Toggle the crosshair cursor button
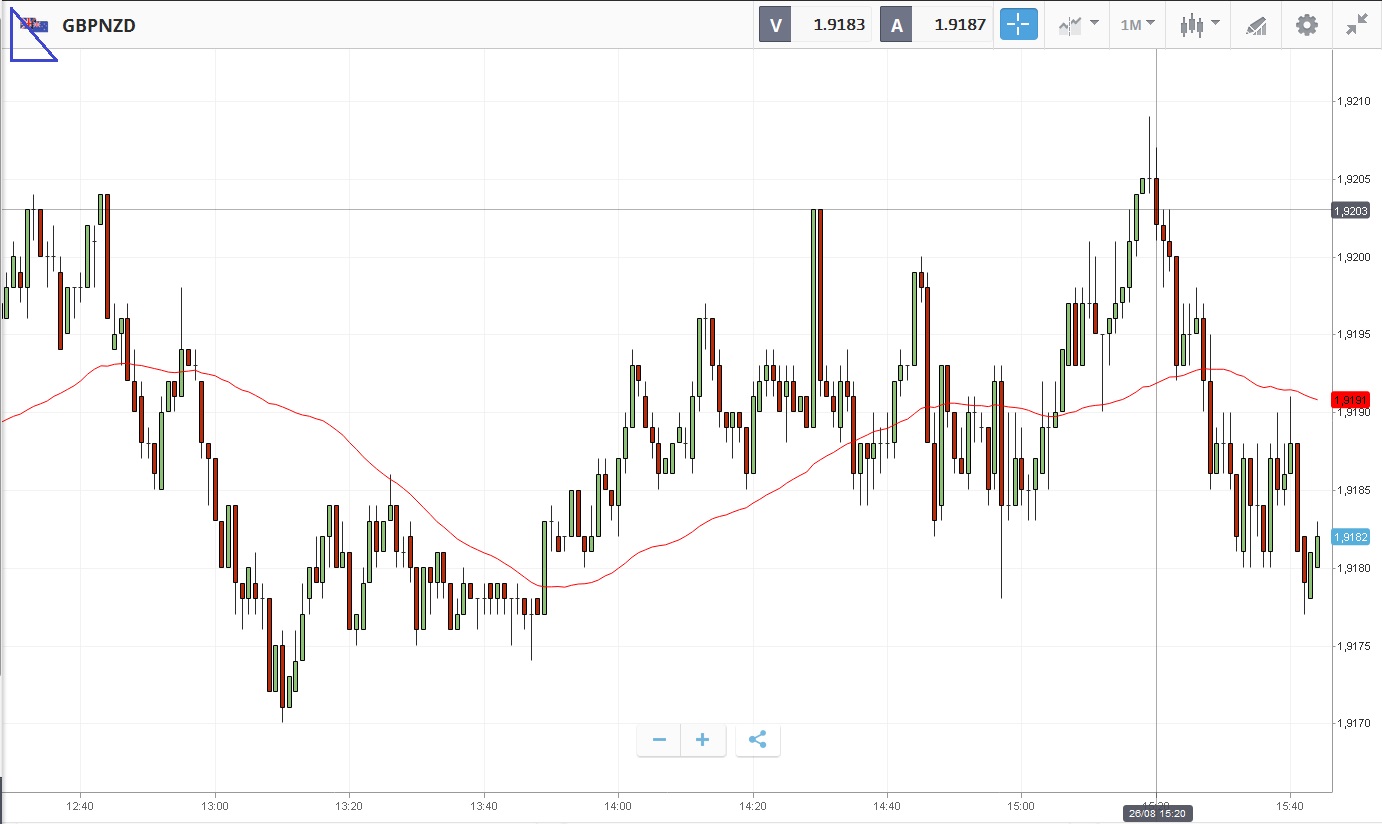 coord(1019,25)
